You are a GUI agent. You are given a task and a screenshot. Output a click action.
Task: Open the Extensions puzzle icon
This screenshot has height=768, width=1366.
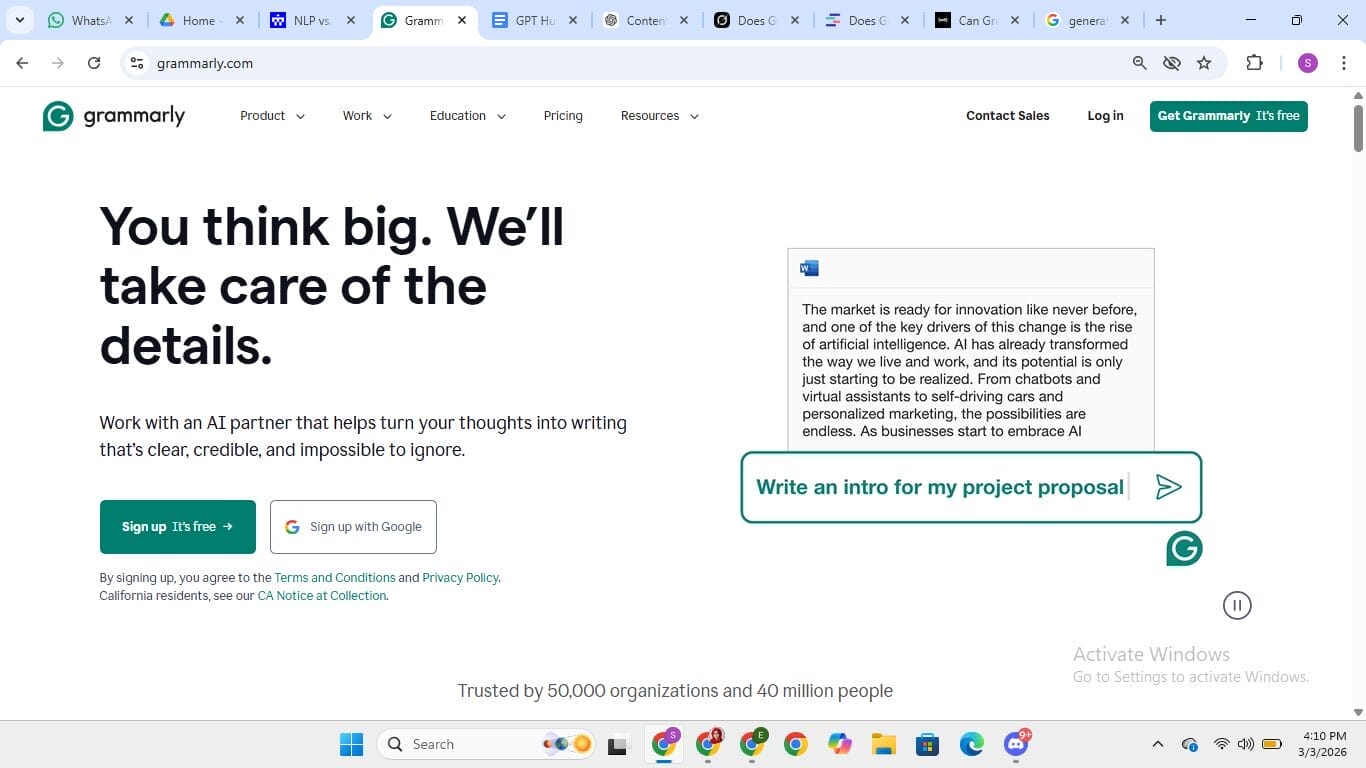[1254, 63]
